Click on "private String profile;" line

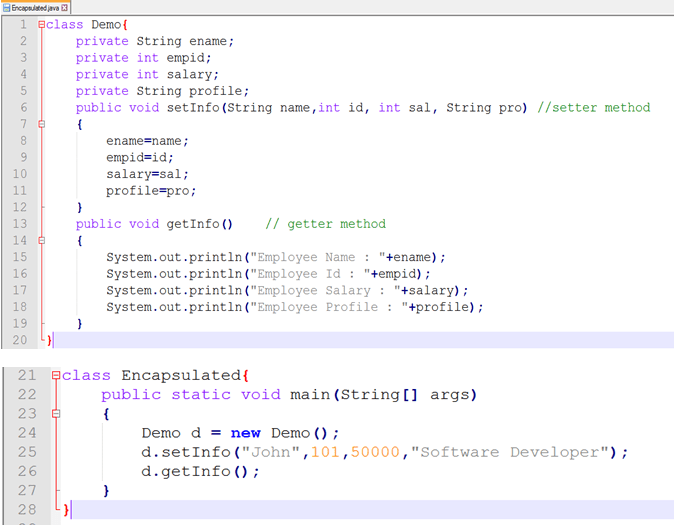[x=162, y=91]
